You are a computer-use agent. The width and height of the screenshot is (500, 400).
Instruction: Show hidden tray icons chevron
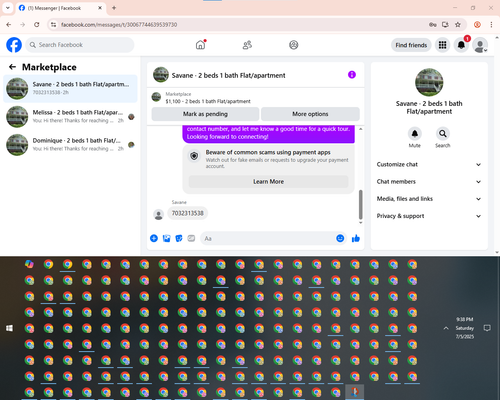(x=446, y=328)
